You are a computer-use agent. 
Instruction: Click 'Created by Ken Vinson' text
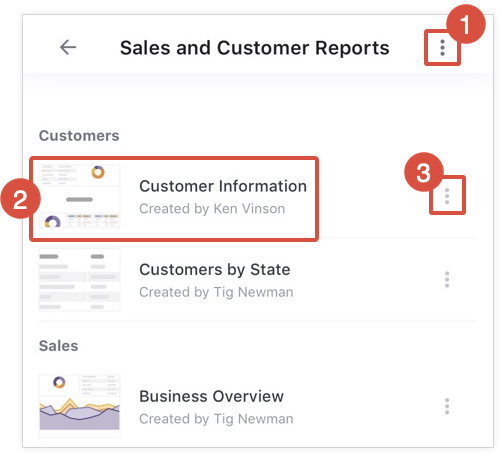212,209
